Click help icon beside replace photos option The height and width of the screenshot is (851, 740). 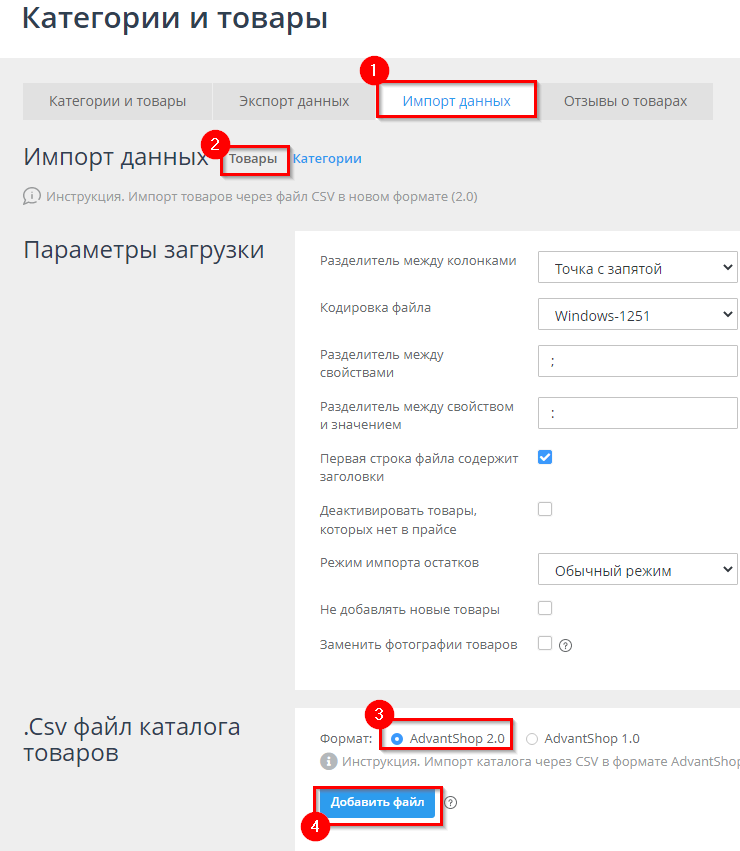click(x=565, y=645)
